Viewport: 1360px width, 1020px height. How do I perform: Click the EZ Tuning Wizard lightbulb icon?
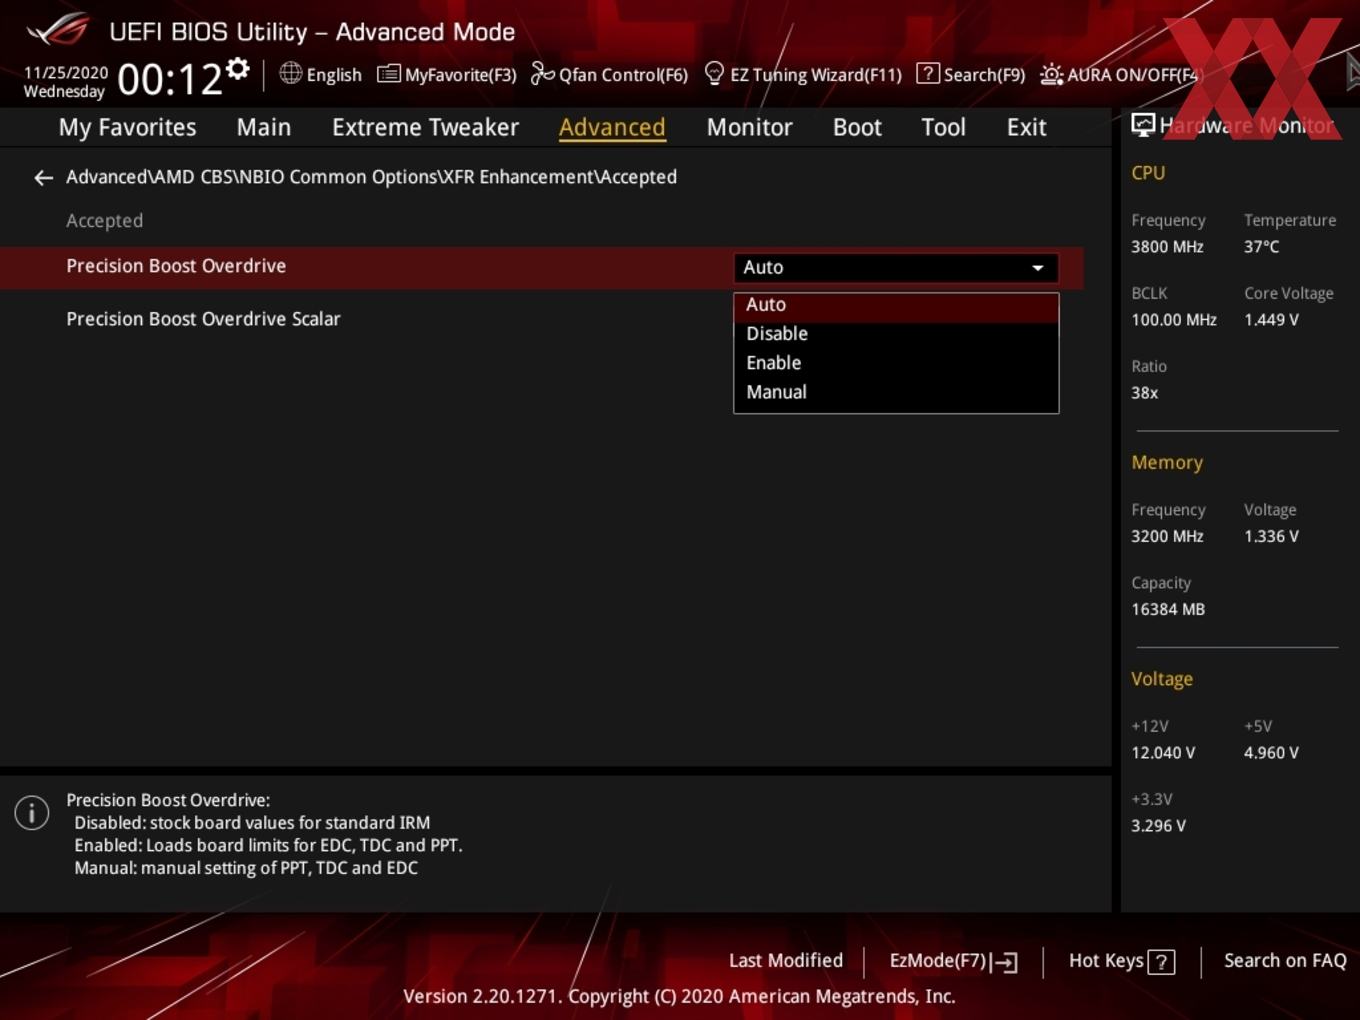coord(714,73)
